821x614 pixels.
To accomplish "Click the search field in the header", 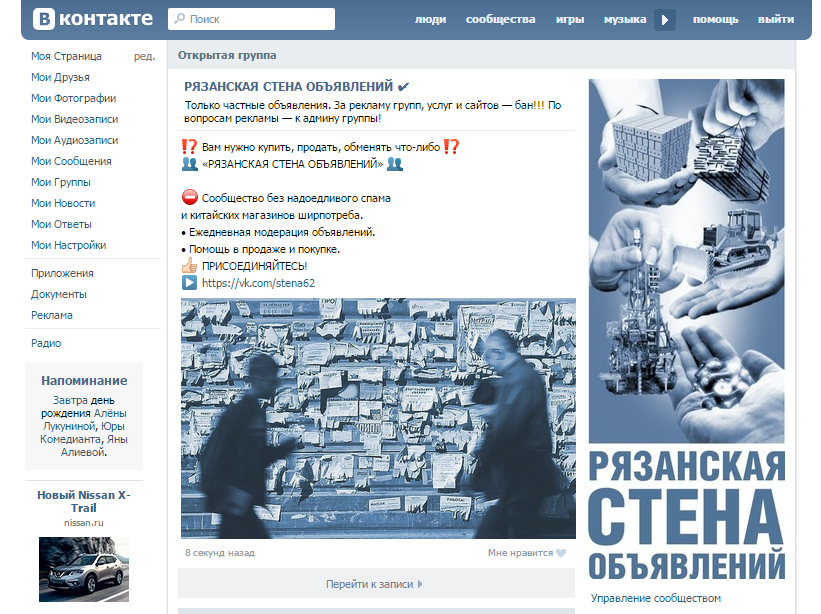I will [251, 19].
